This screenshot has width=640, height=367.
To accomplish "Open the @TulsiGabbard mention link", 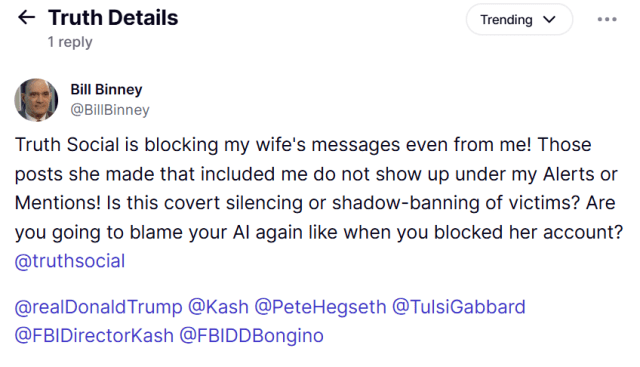I will pos(458,307).
